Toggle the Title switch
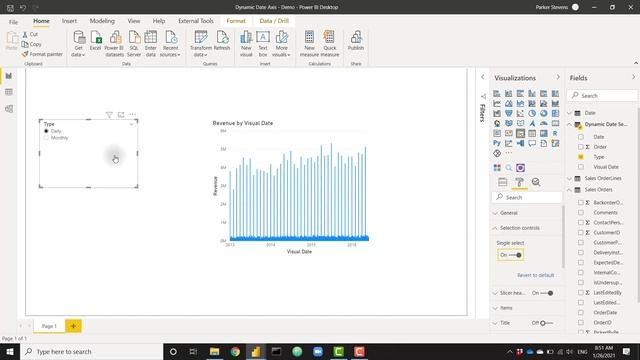 pyautogui.click(x=547, y=323)
